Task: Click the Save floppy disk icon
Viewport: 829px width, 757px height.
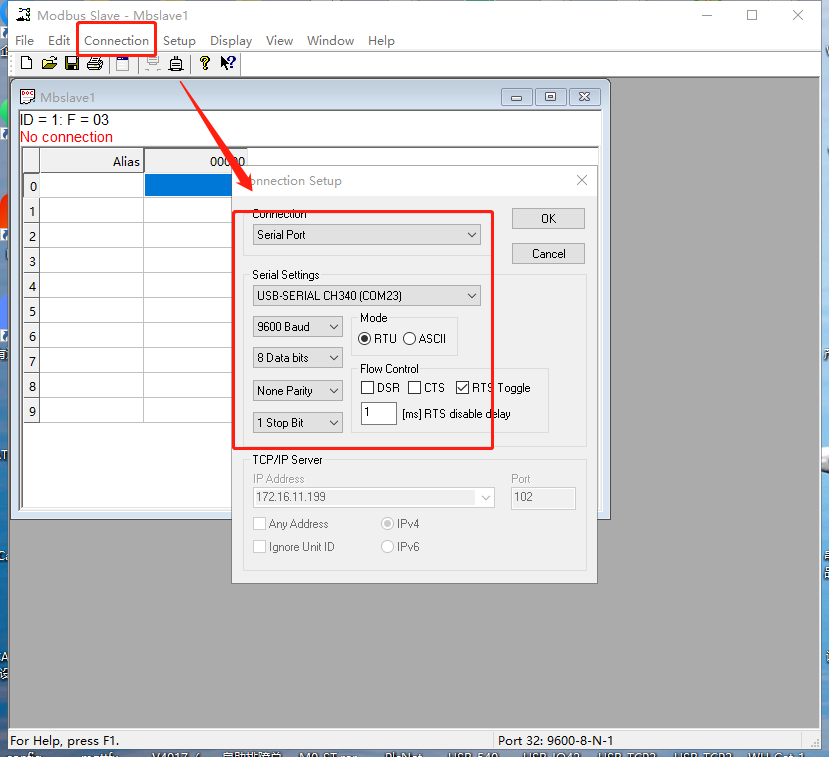Action: tap(72, 64)
